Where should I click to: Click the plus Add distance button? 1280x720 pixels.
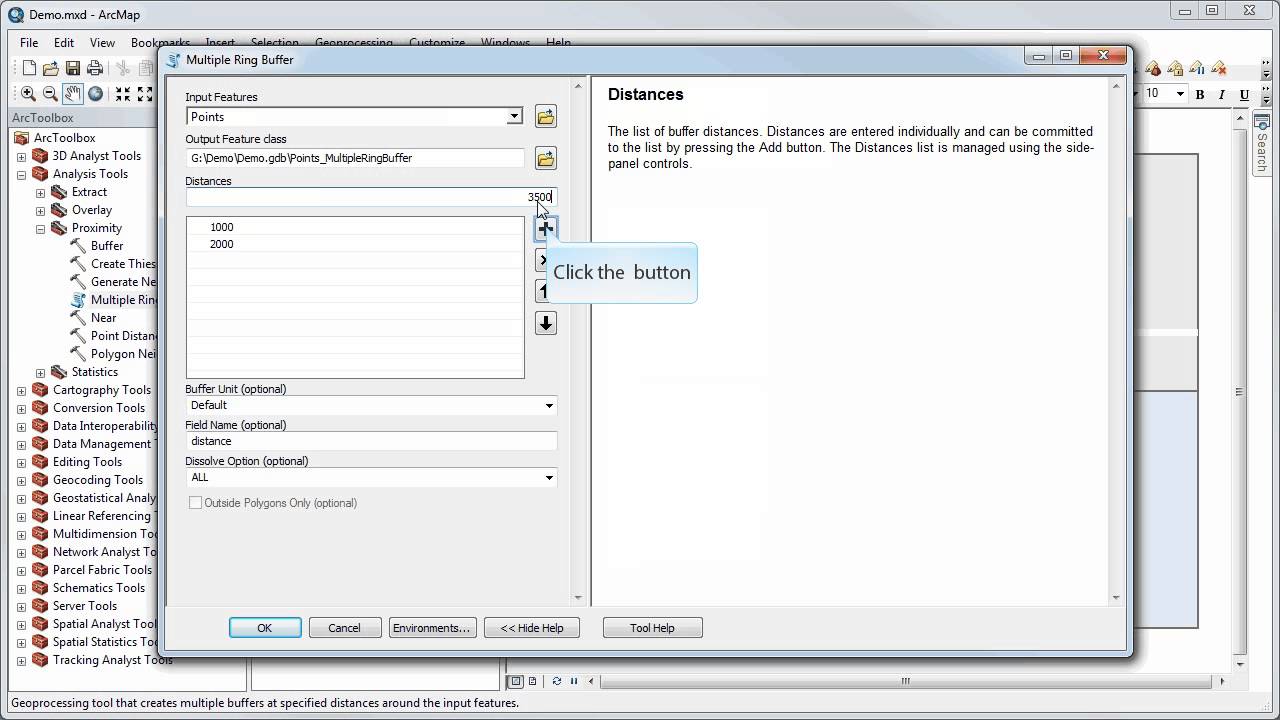545,229
